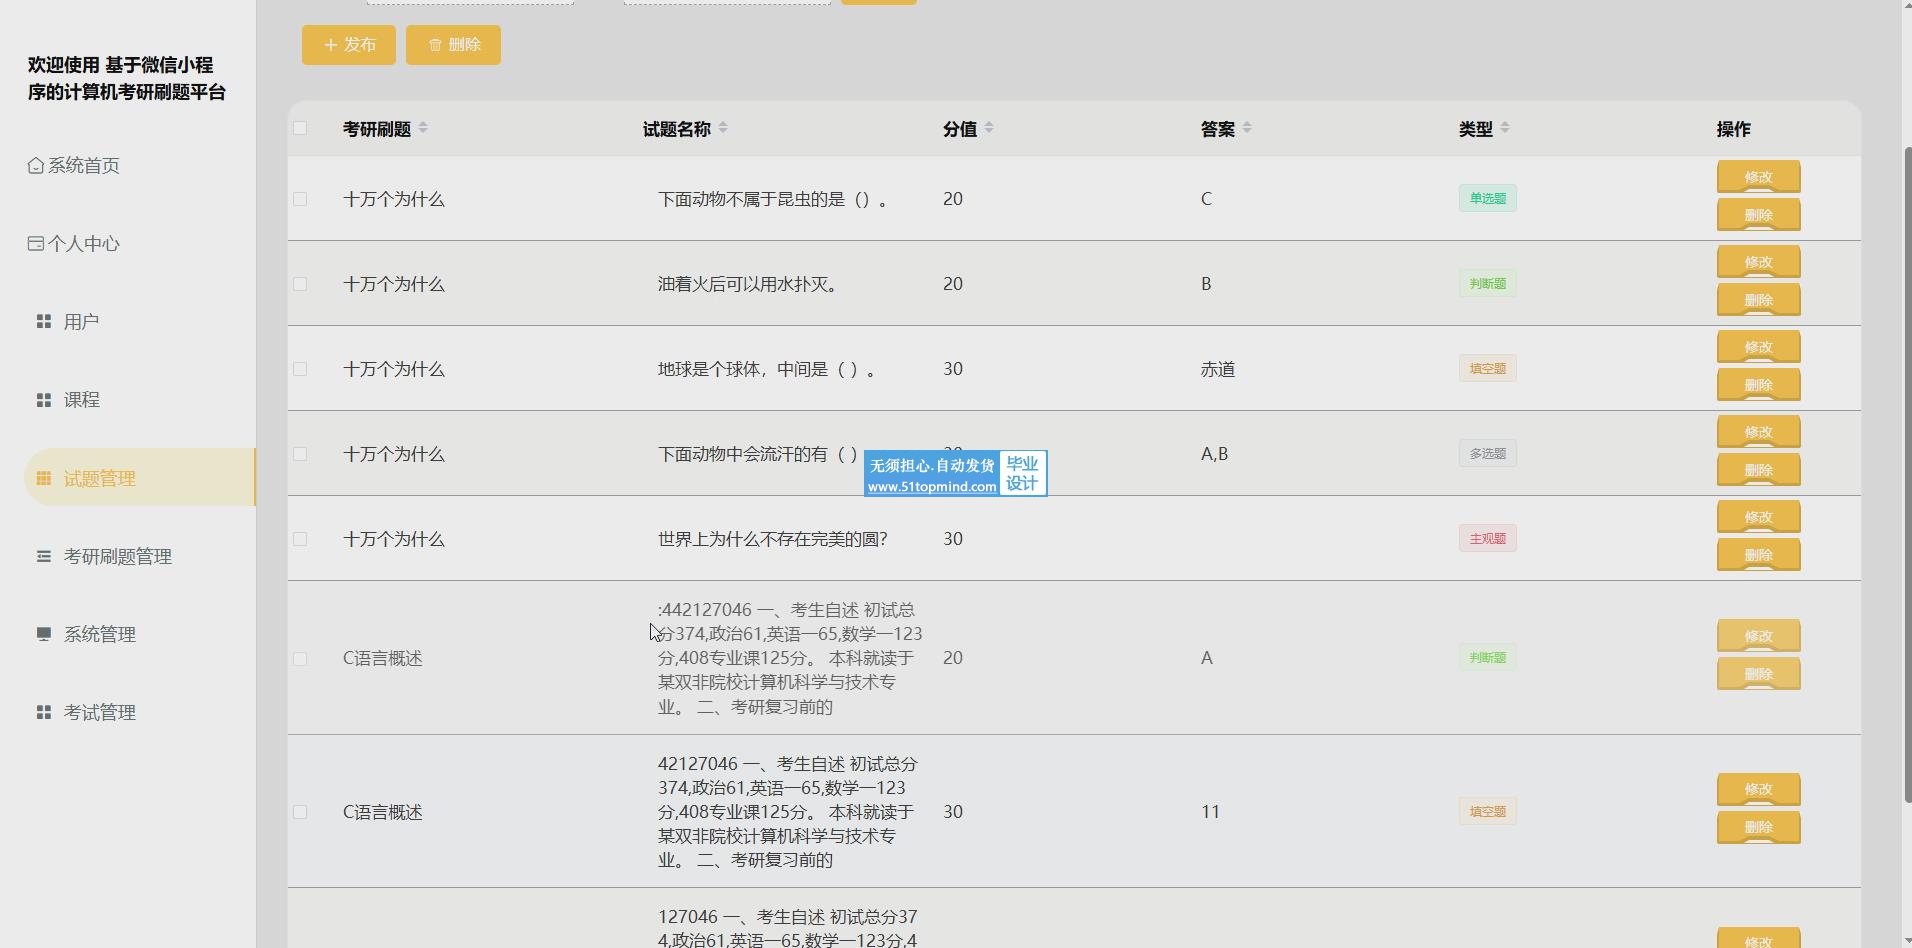Click 修改 for the 赤道 answer row
The width and height of the screenshot is (1912, 948).
1758,347
